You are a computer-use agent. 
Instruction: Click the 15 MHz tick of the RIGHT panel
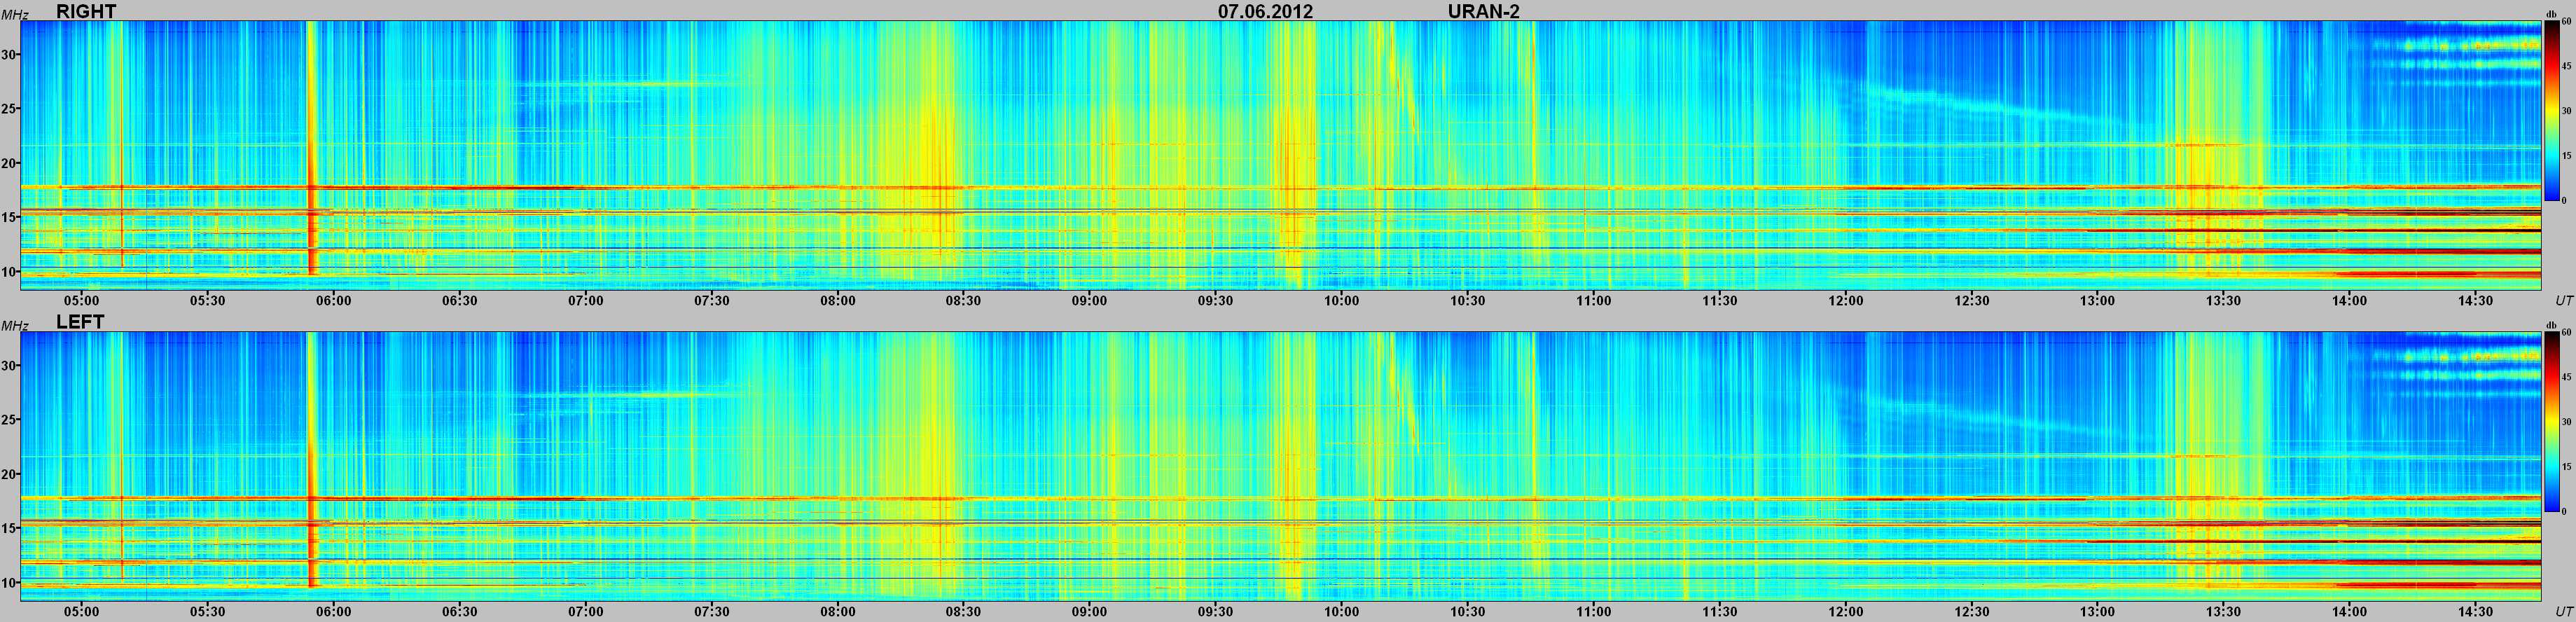9,216
